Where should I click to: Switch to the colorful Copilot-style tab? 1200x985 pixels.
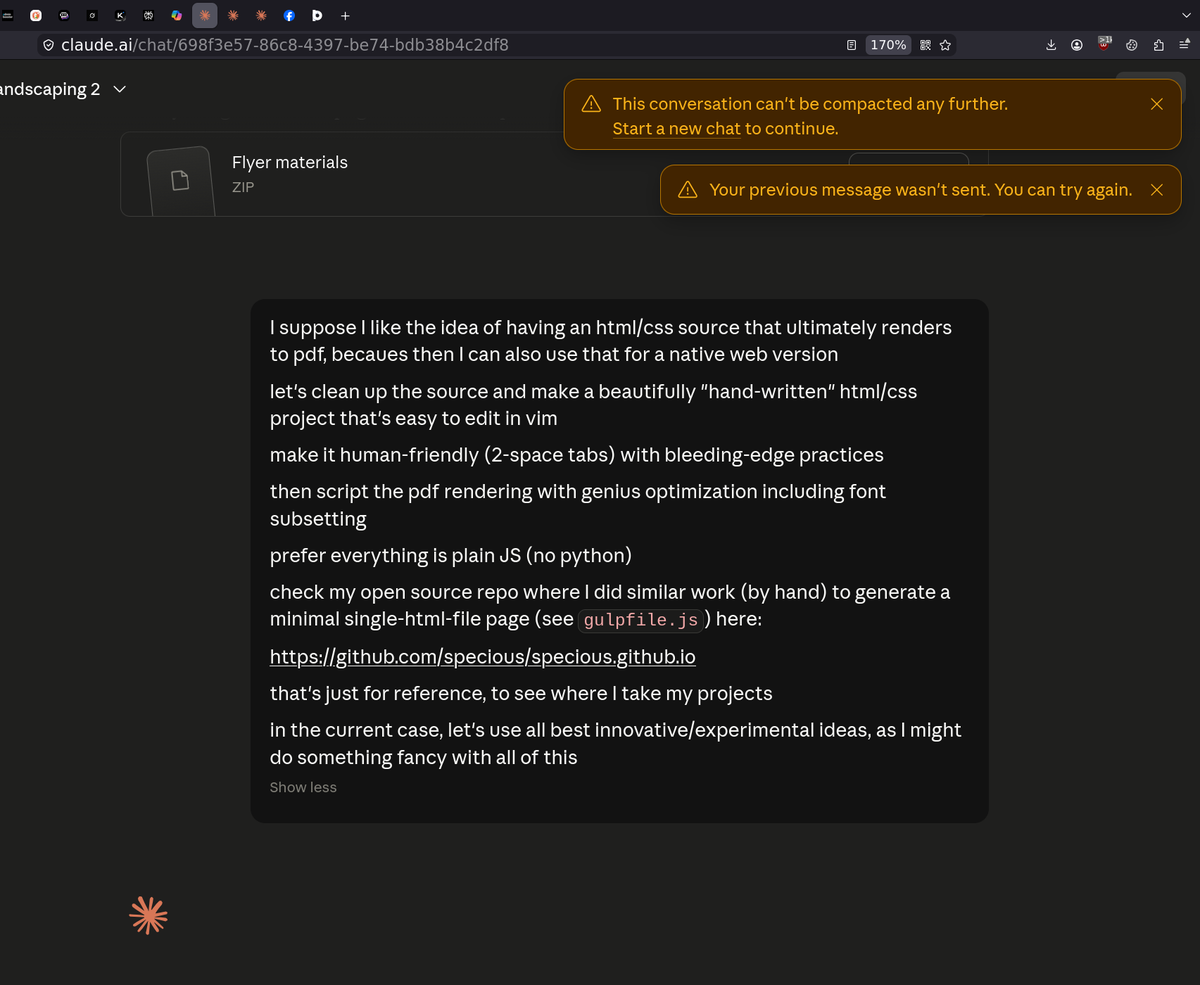point(177,16)
